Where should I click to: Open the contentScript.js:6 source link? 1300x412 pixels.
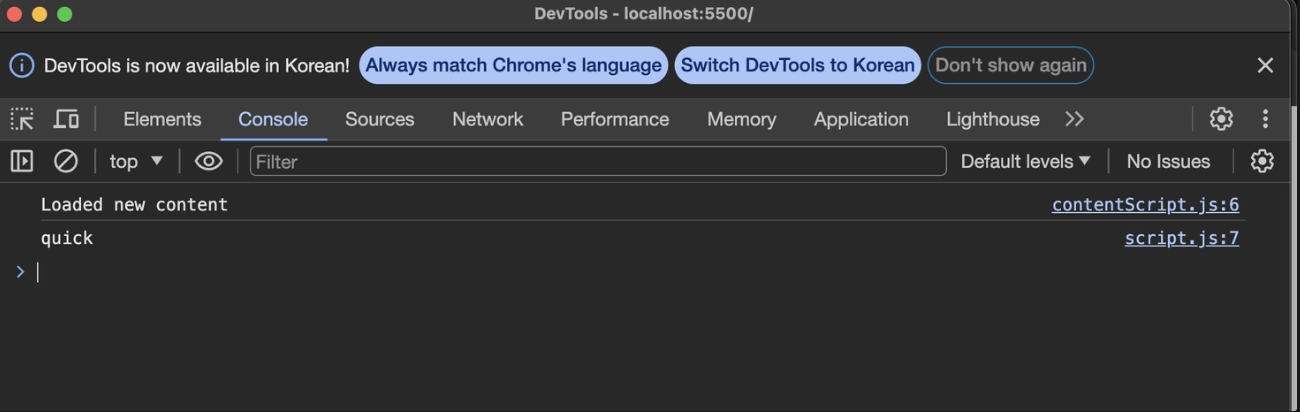(x=1145, y=205)
